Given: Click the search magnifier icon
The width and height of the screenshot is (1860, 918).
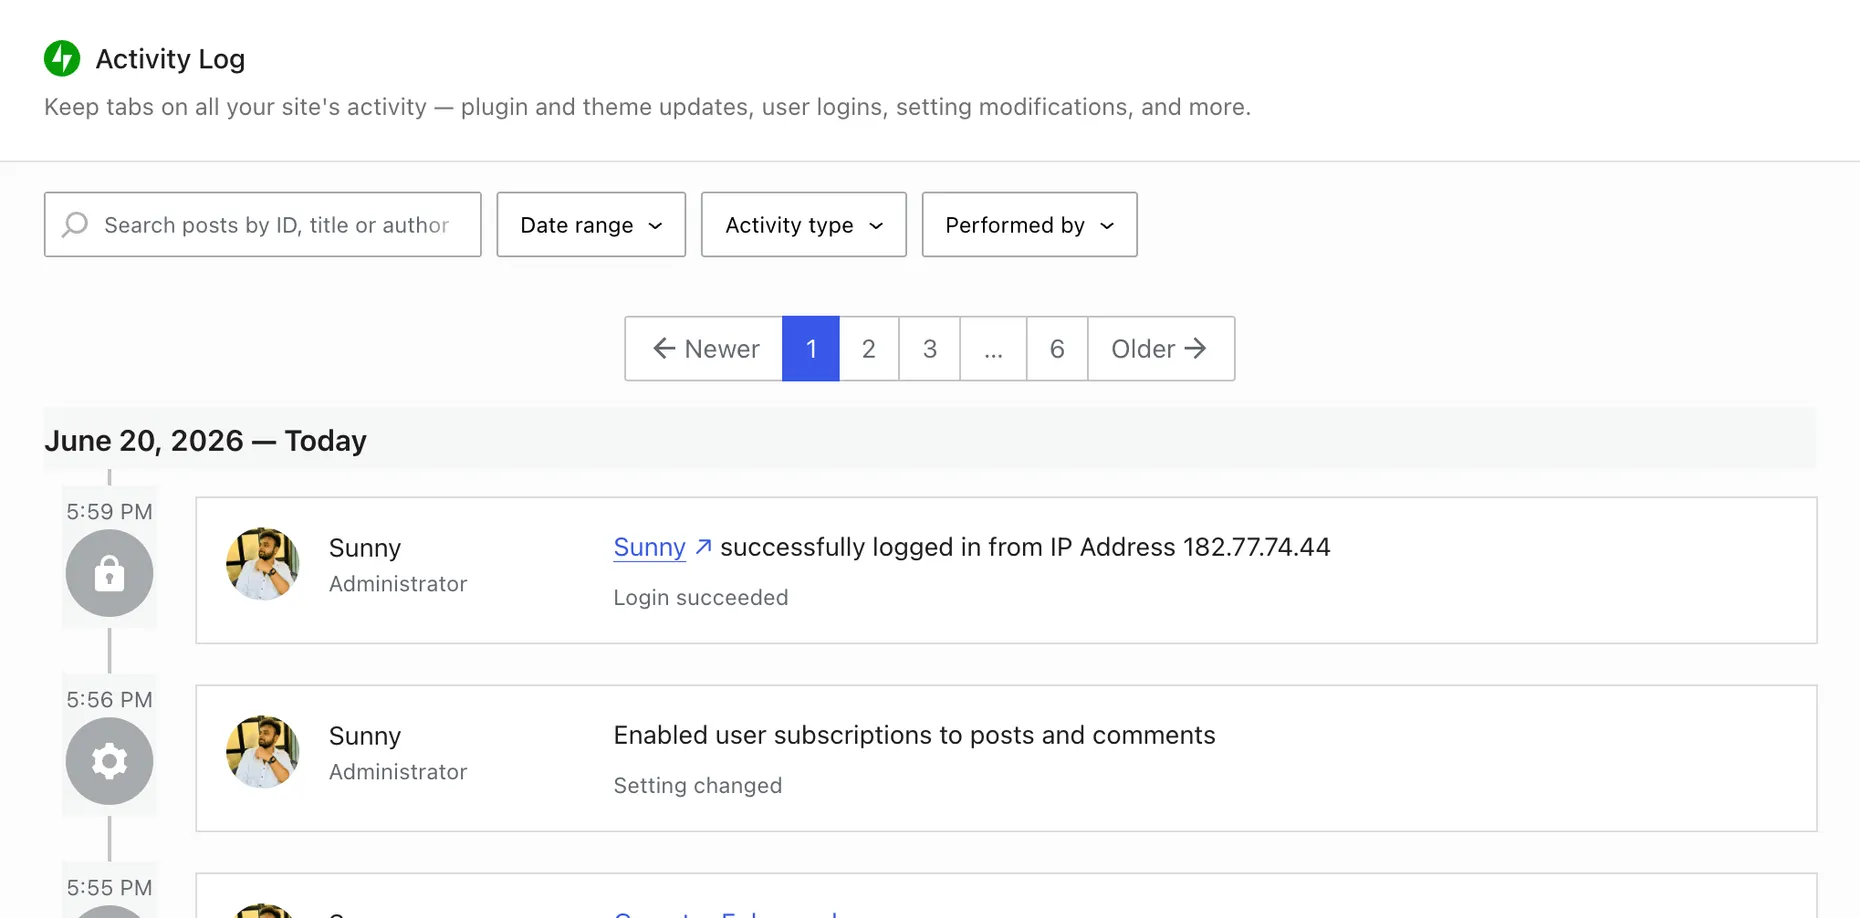Looking at the screenshot, I should [75, 224].
